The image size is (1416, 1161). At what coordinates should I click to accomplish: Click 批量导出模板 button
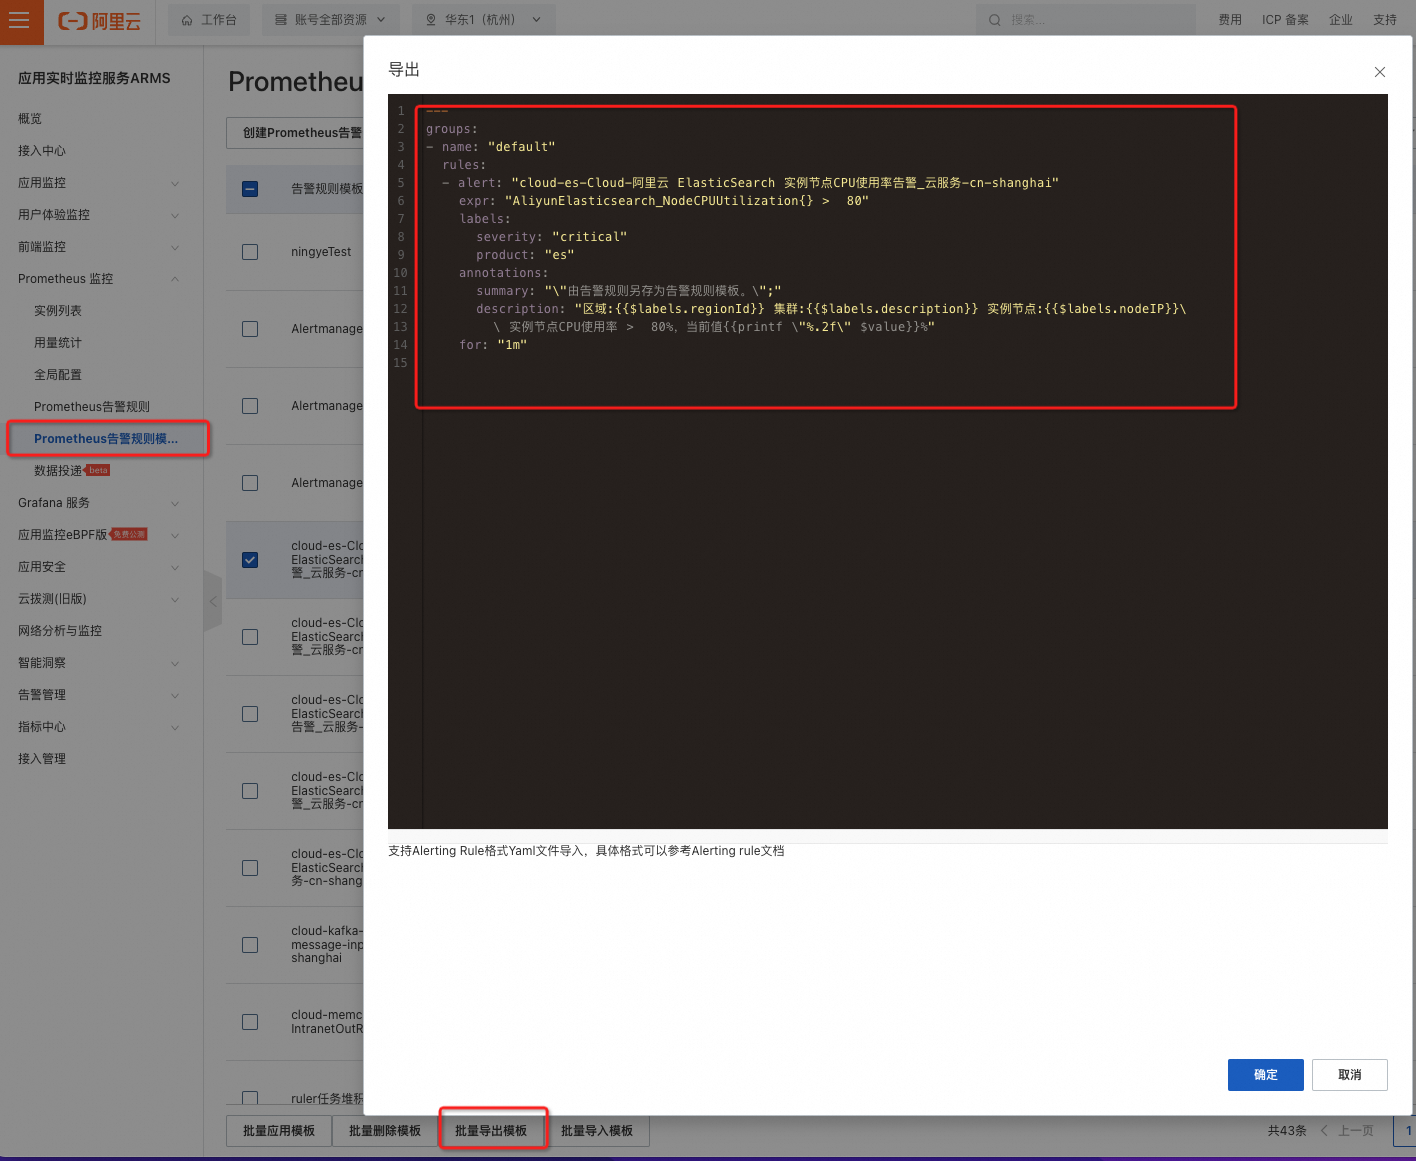click(x=491, y=1131)
